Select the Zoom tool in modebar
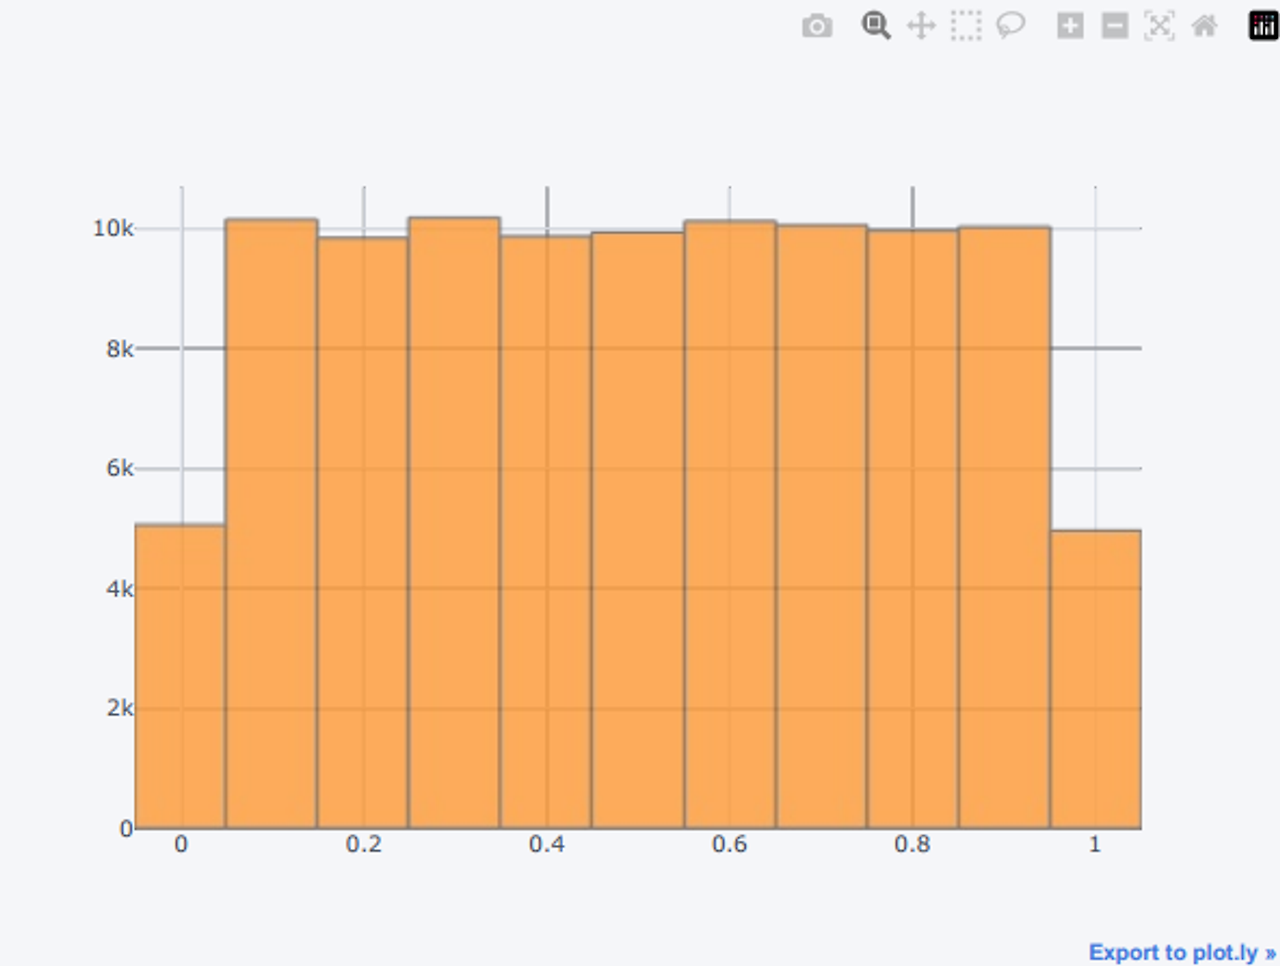 876,26
